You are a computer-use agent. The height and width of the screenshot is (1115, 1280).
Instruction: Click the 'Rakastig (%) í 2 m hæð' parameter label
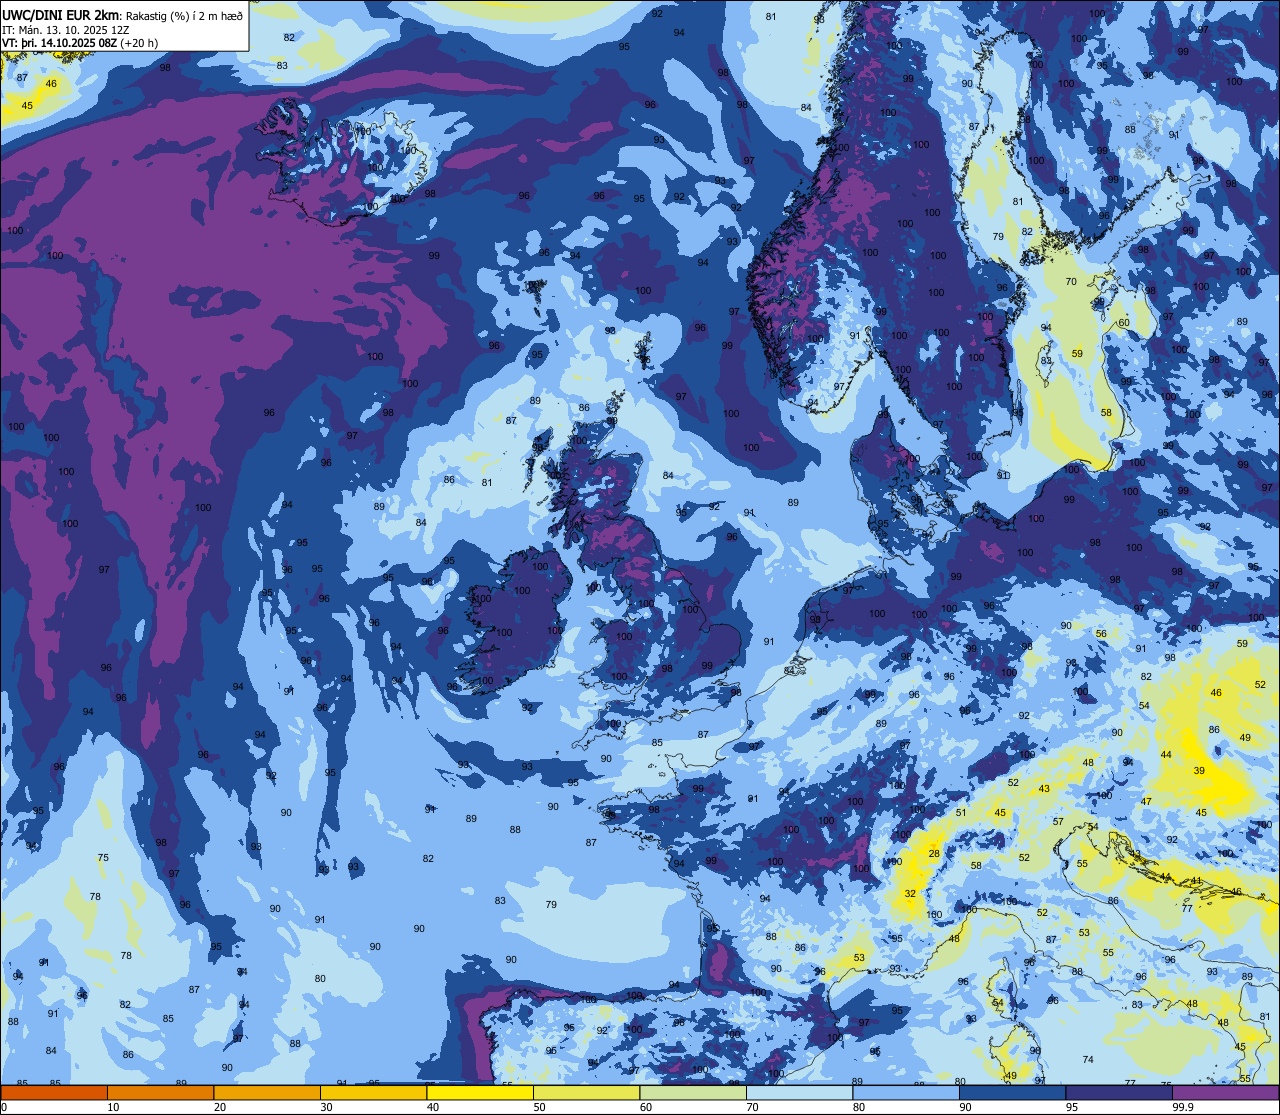click(x=184, y=15)
